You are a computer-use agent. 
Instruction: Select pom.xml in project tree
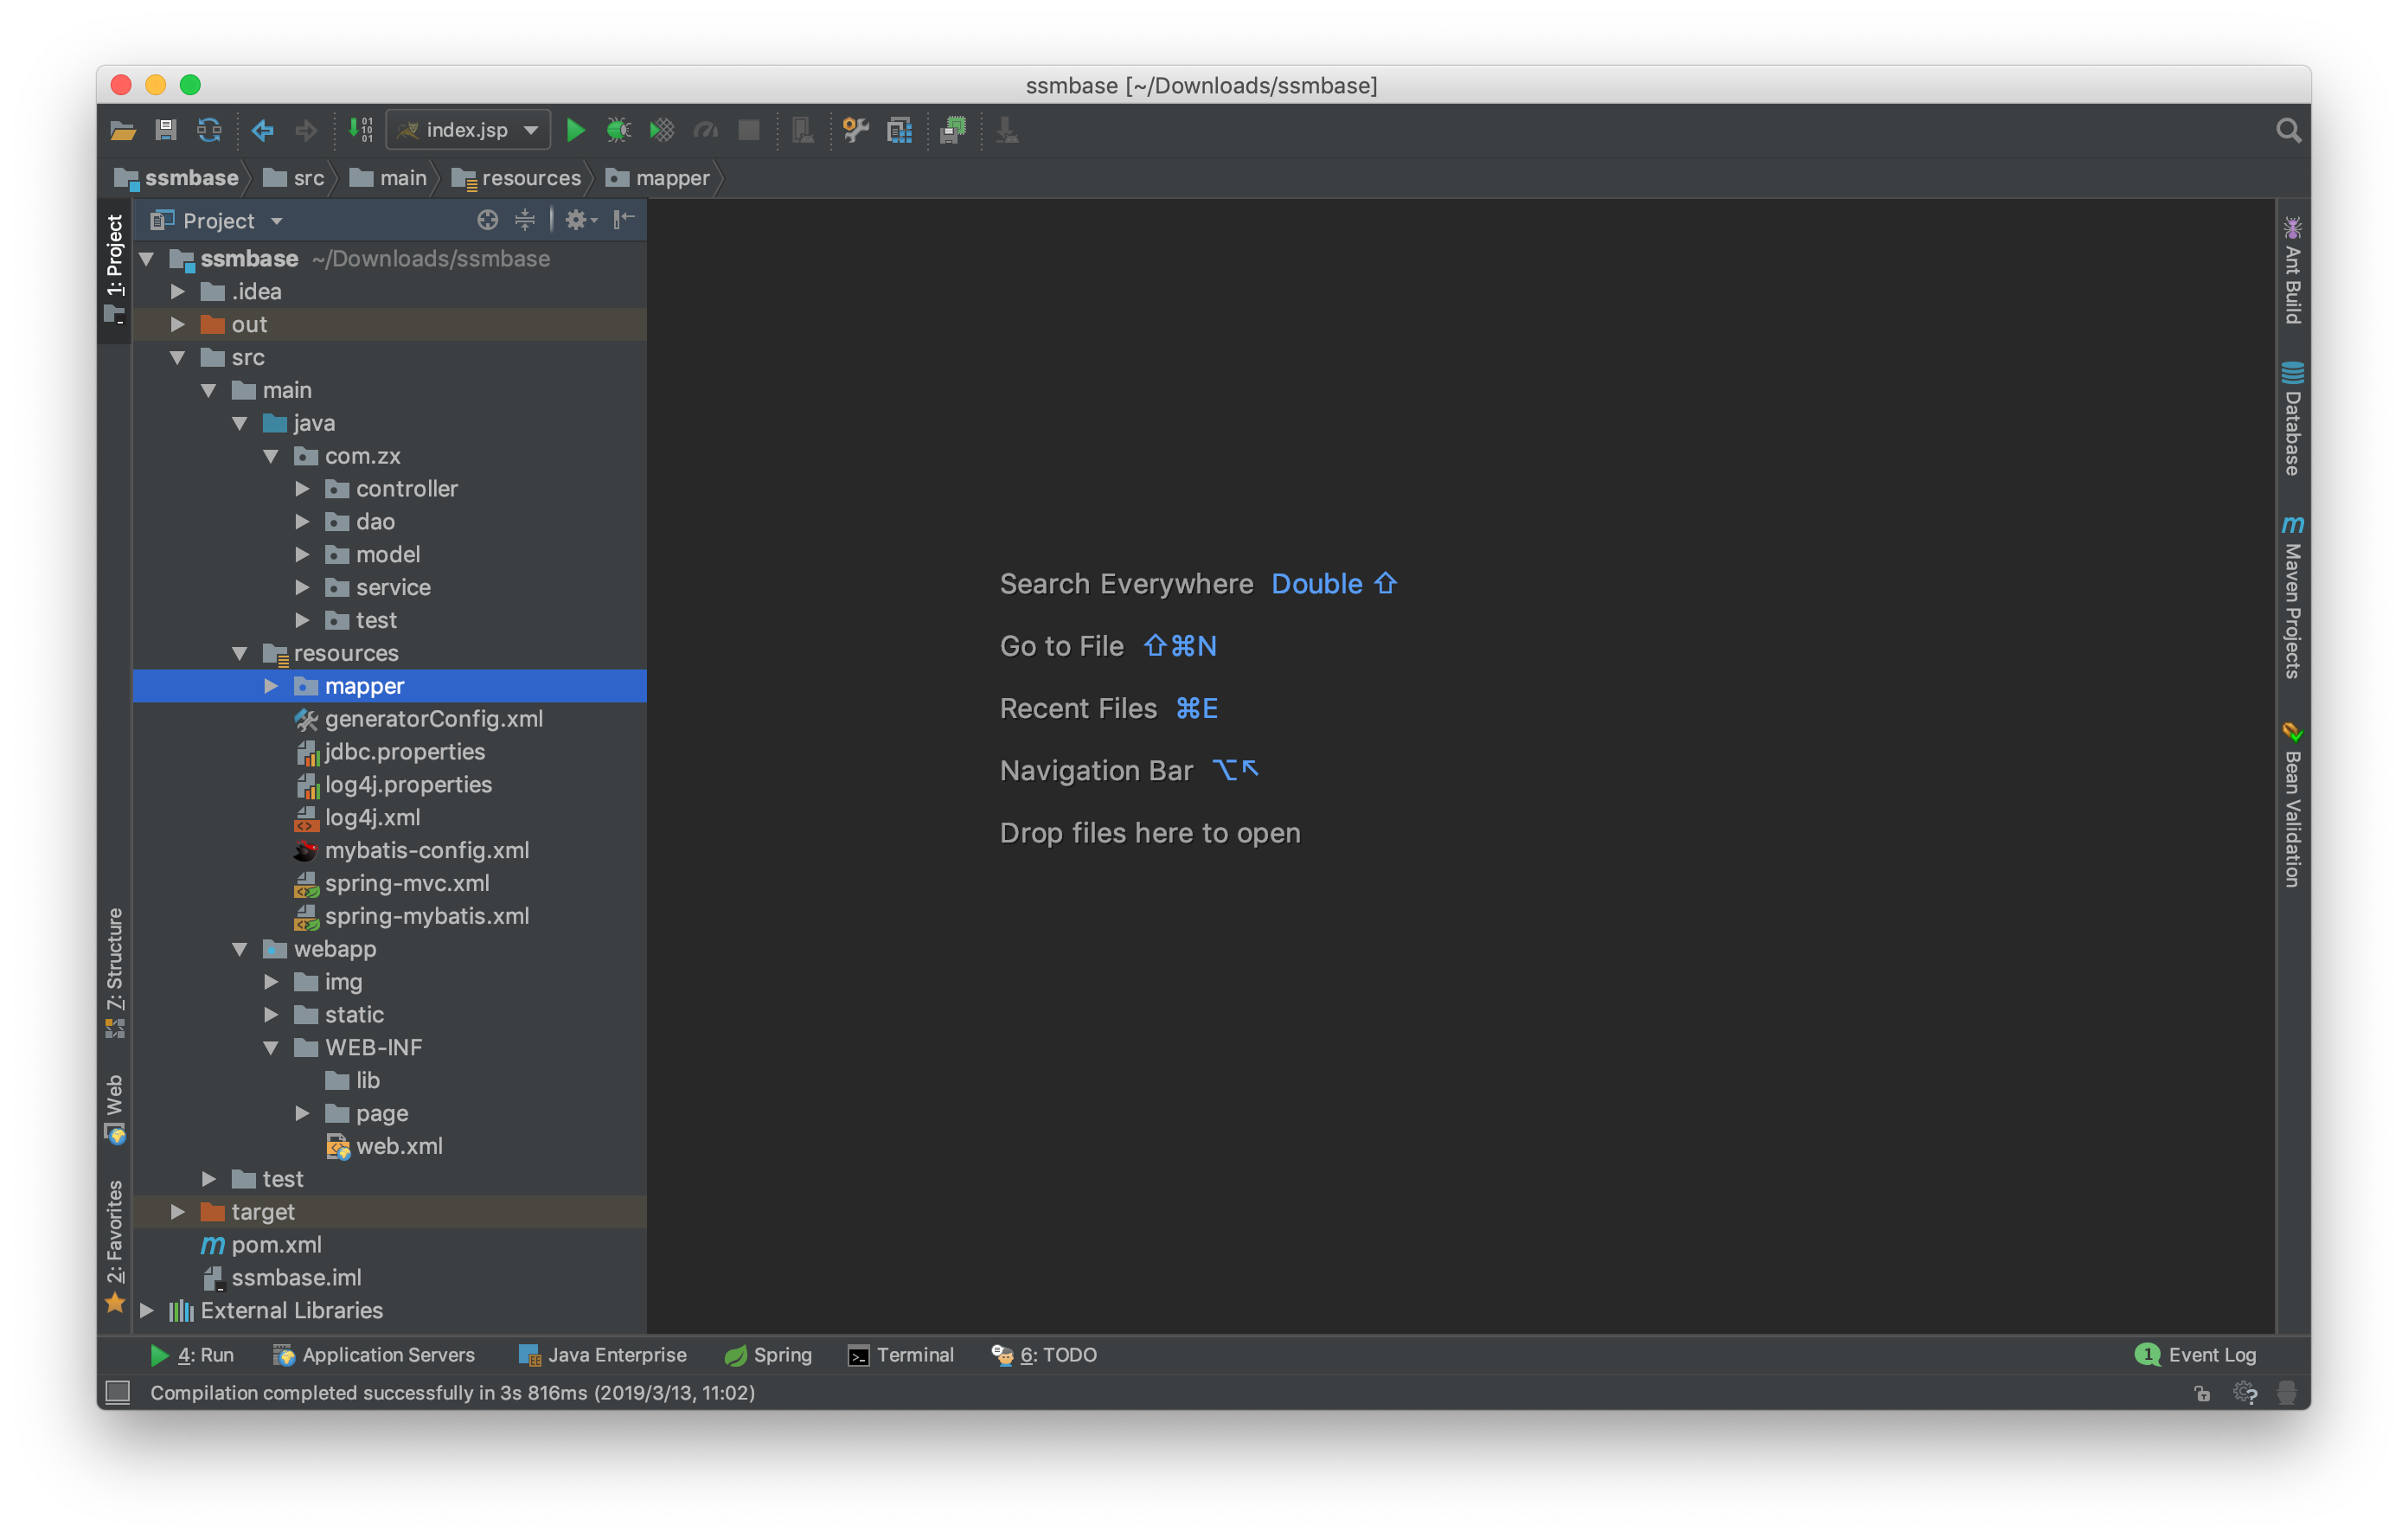click(278, 1245)
